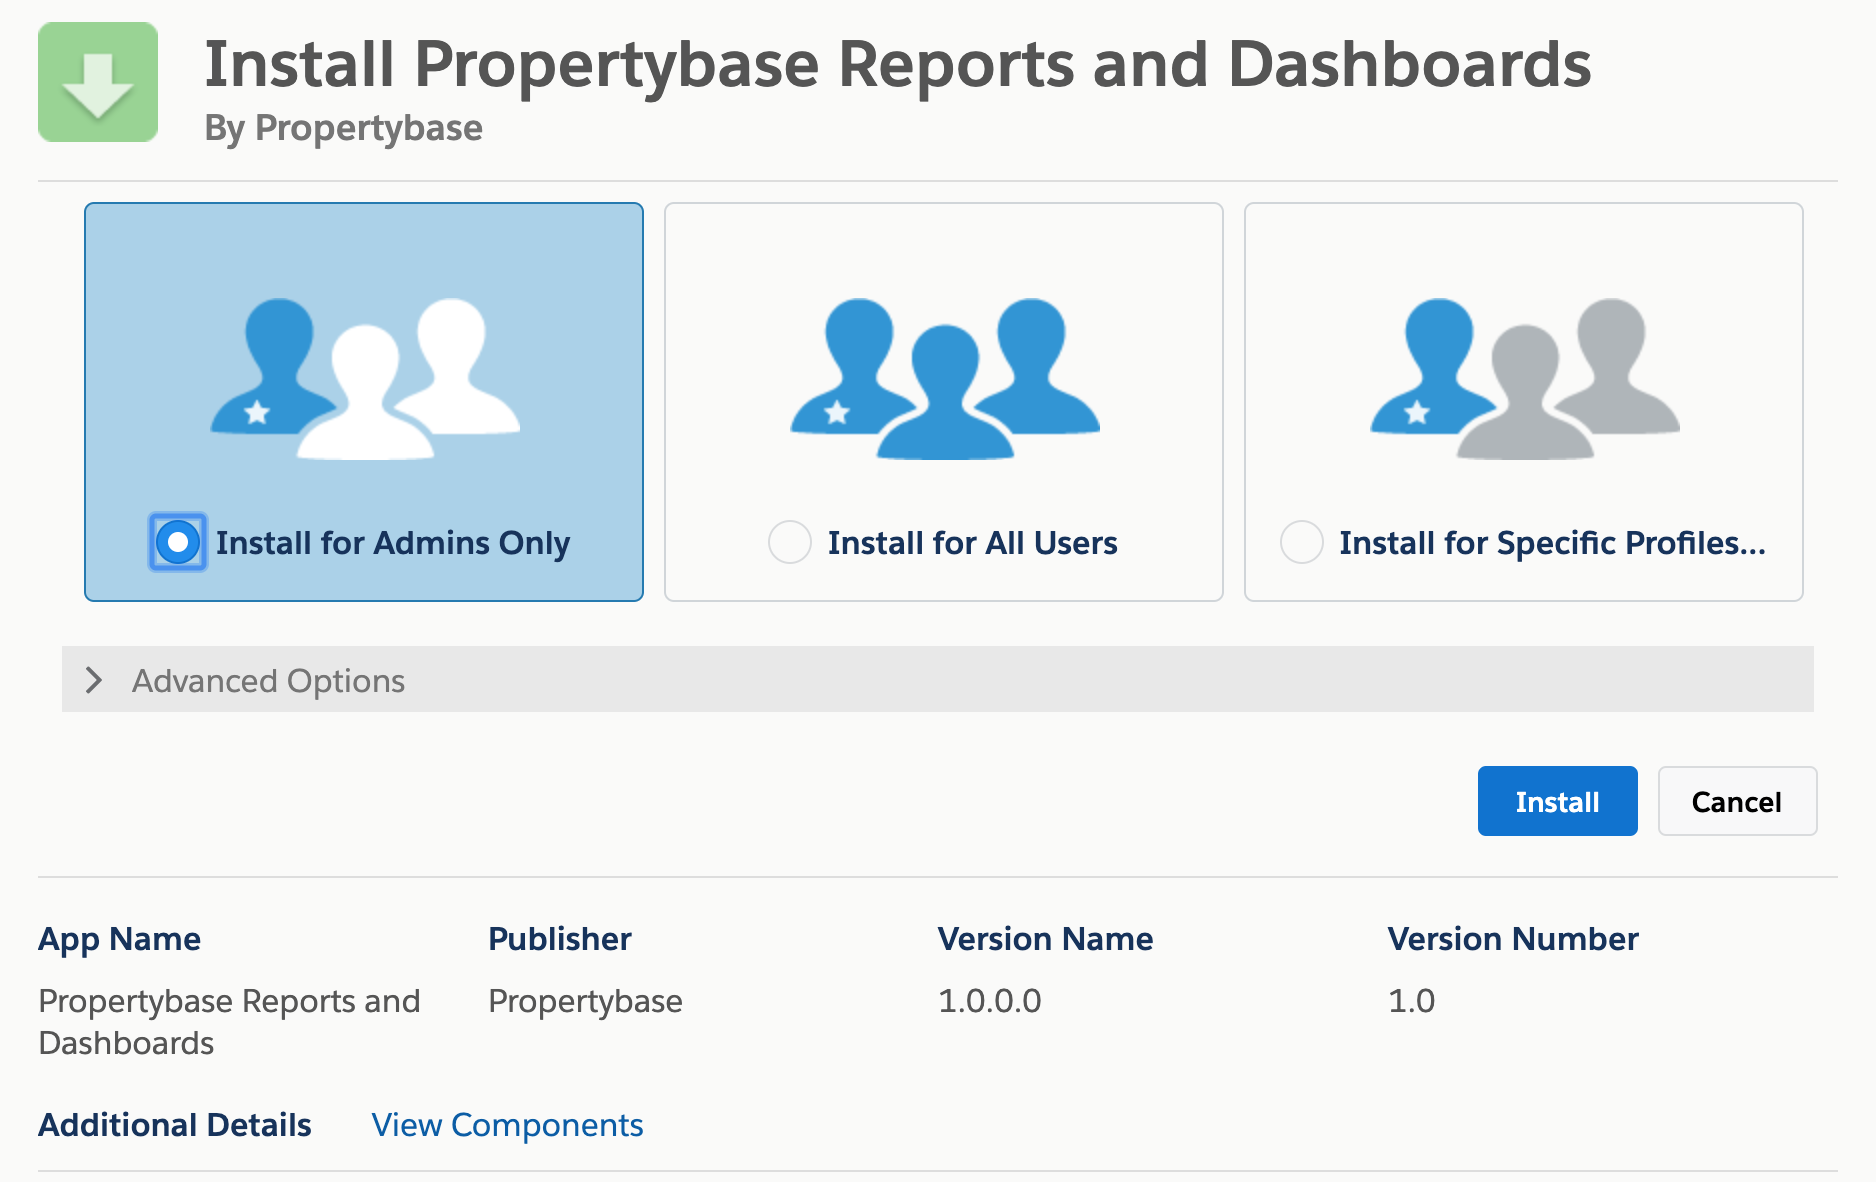Click the 1.0.0.0 version name value
Image resolution: width=1876 pixels, height=1182 pixels.
(x=990, y=1001)
